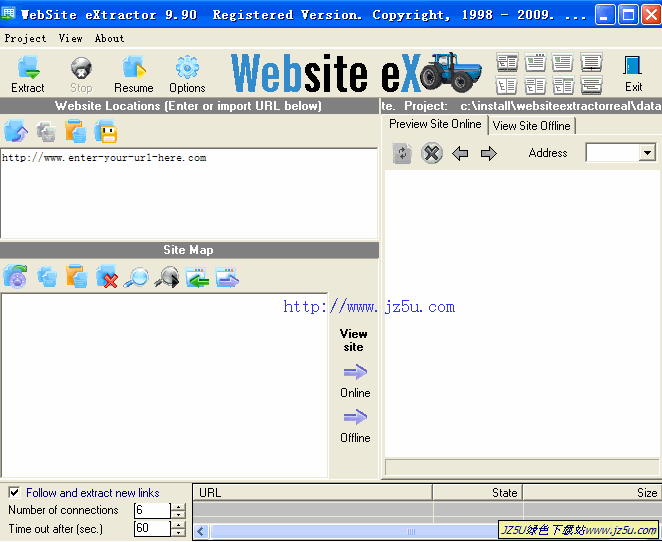Viewport: 662px width, 542px height.
Task: Click the http://www.jz5u.com link
Action: coord(369,307)
